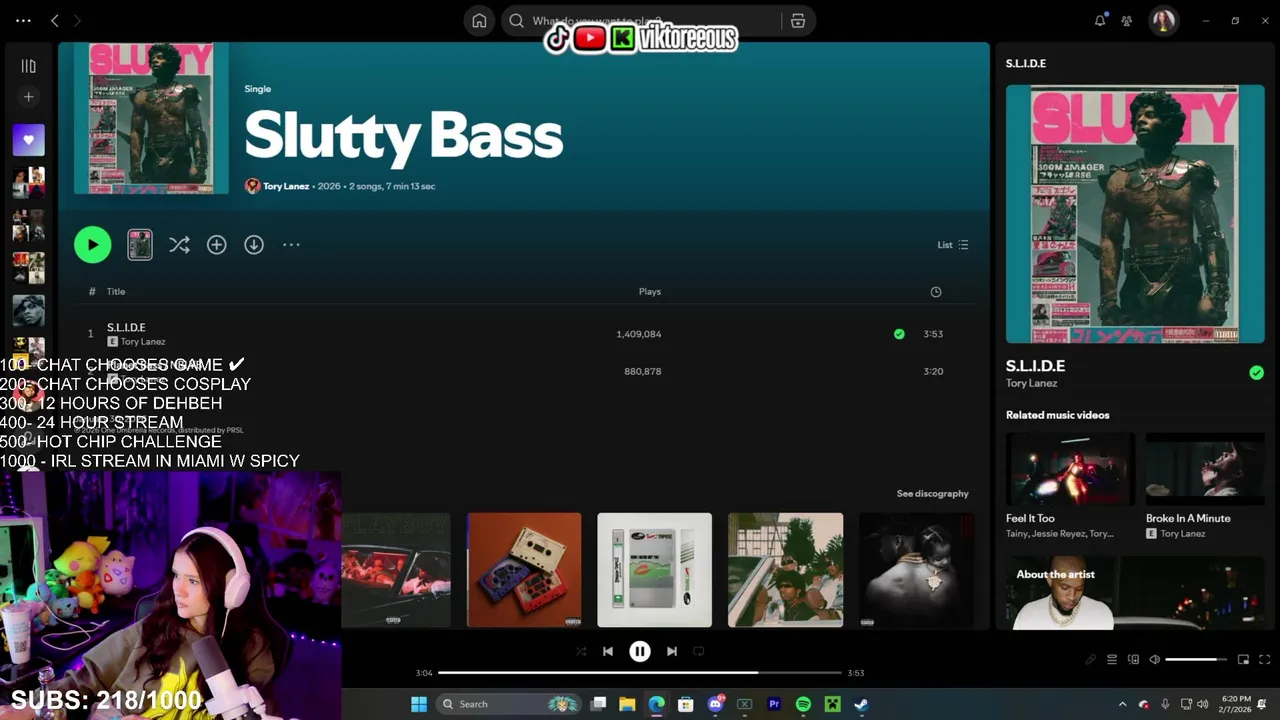Screen dimensions: 1280x720
Task: Open Your Library sidebar icon
Action: (28, 66)
